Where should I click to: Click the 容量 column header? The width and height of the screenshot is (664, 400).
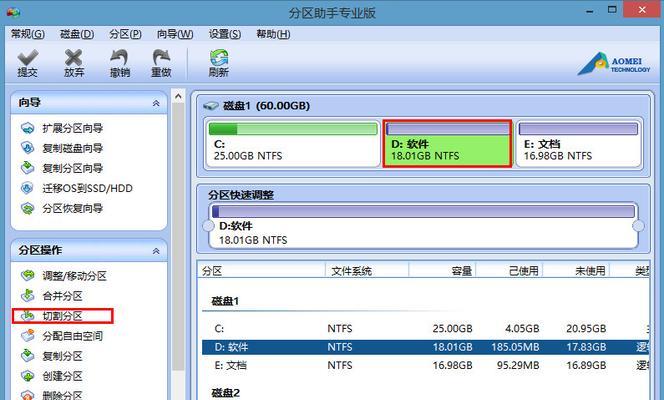click(443, 271)
